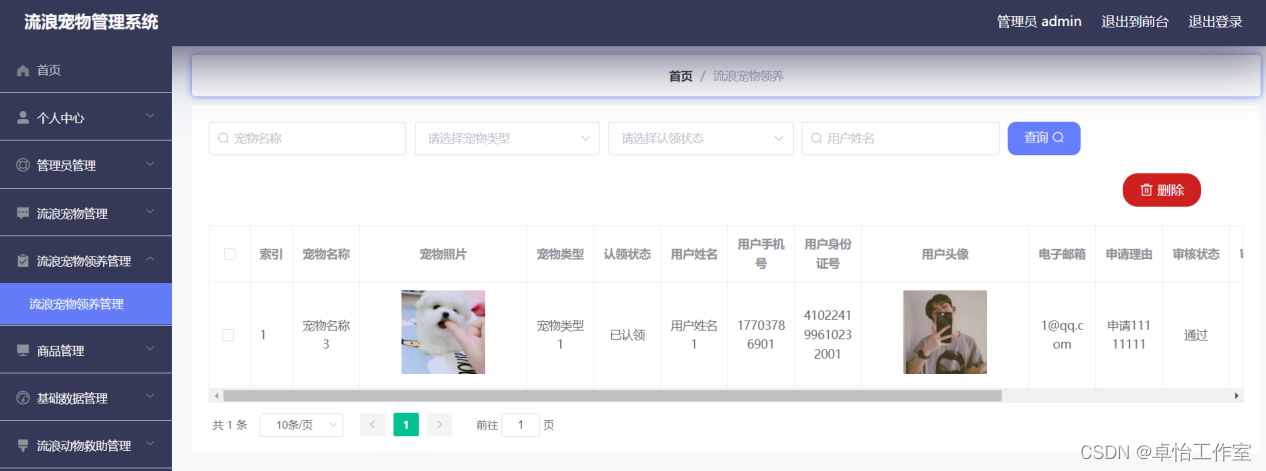Click the scrollbar's right arrow in table

(x=1237, y=396)
